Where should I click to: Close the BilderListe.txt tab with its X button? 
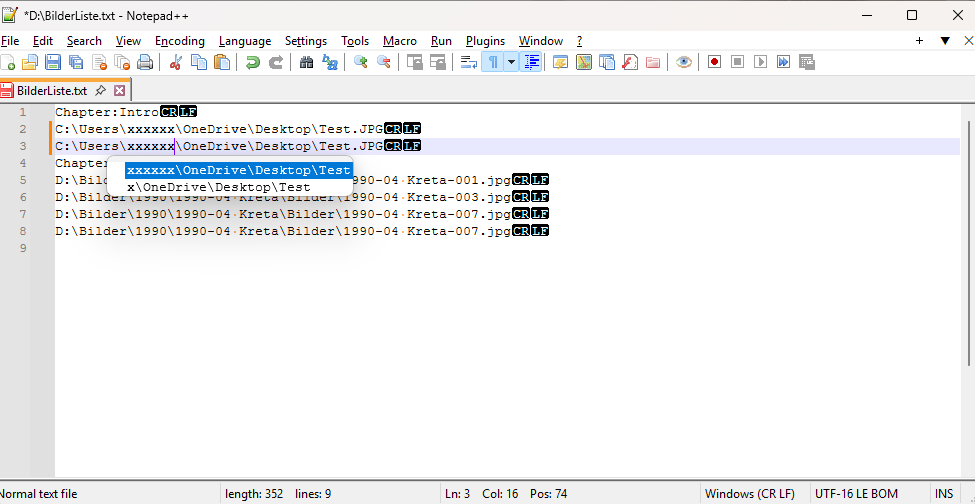[x=120, y=91]
